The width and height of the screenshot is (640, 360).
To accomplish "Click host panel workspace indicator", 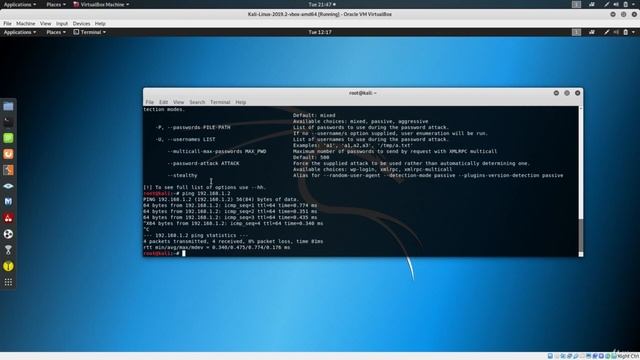I will point(576,4).
